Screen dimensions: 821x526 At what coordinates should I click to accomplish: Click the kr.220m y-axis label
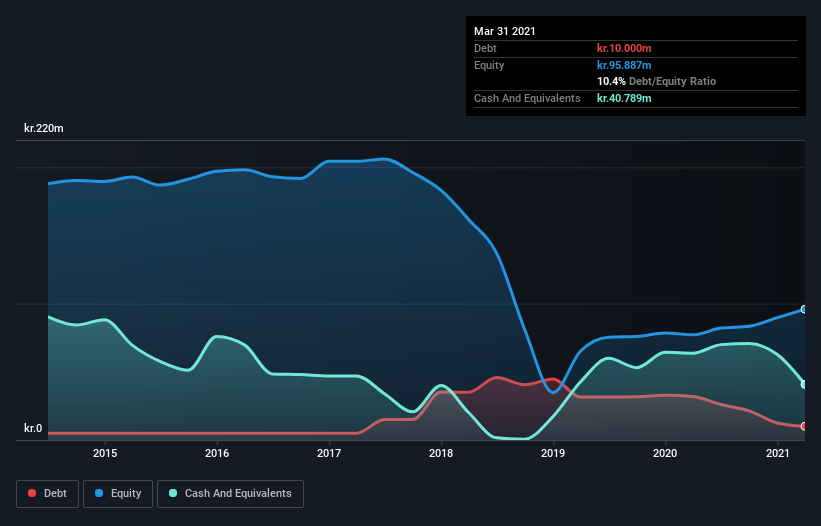[x=43, y=128]
